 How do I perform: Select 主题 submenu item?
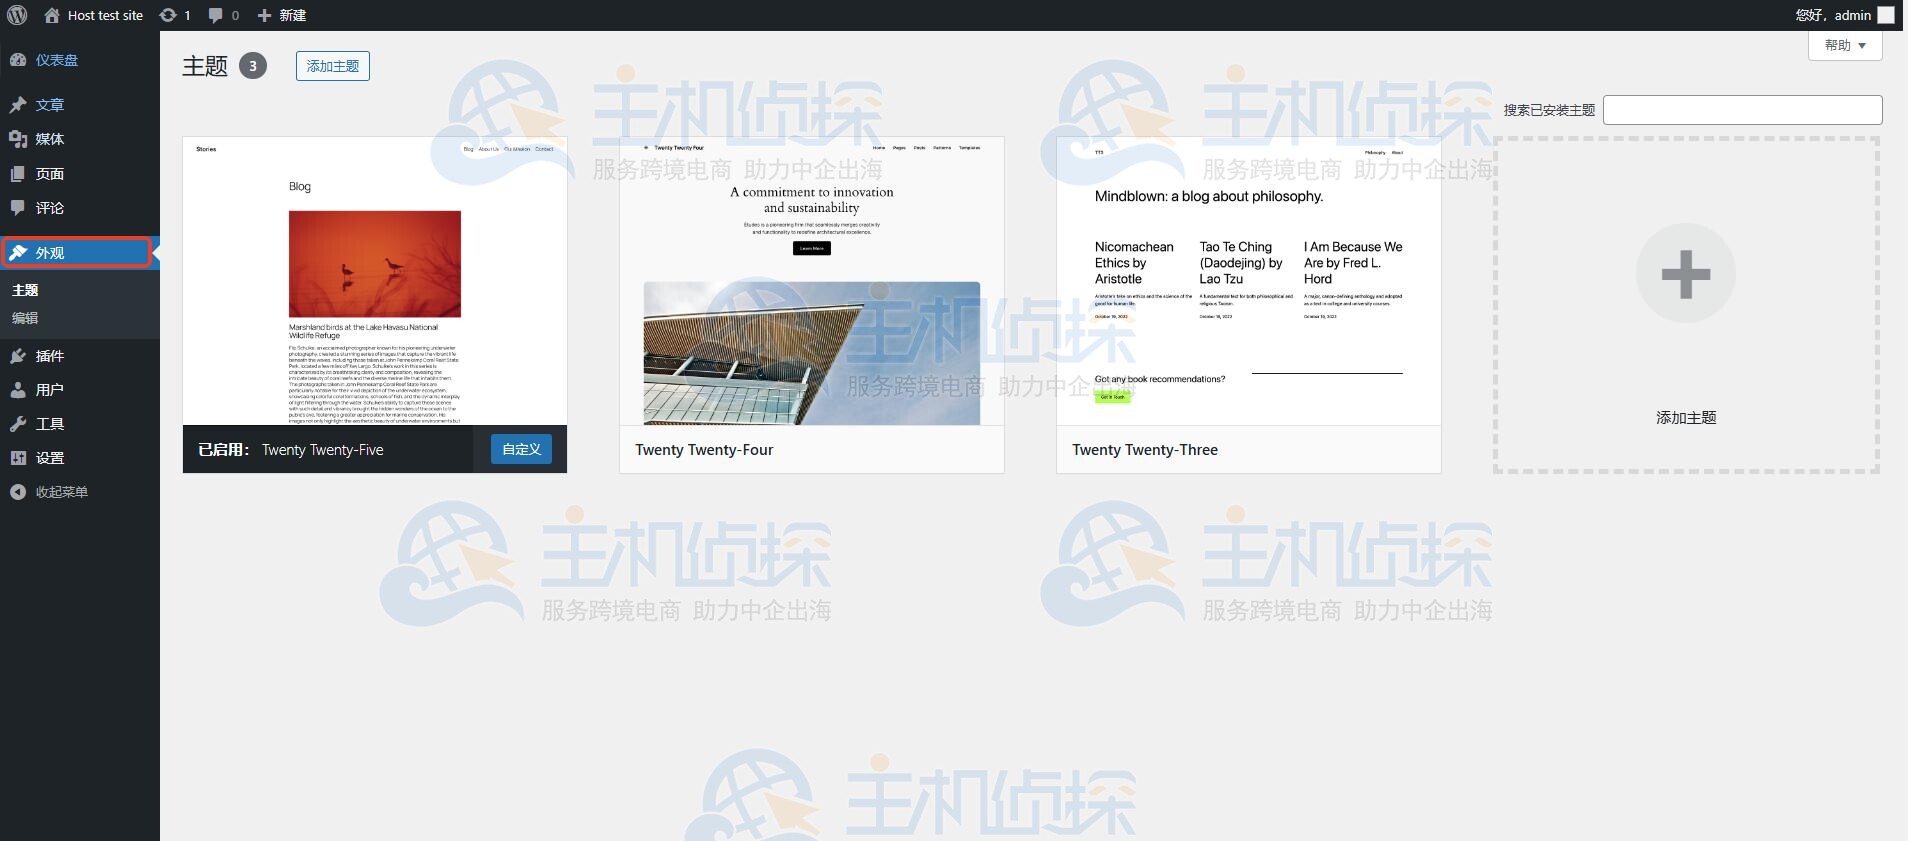pos(25,290)
